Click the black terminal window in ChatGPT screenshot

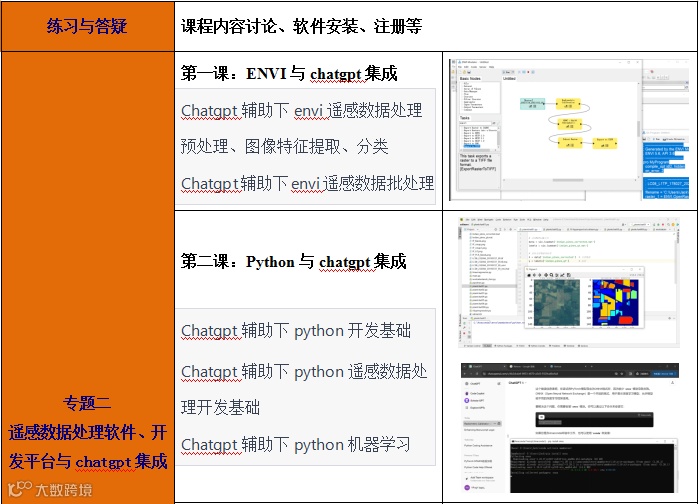pyautogui.click(x=594, y=466)
